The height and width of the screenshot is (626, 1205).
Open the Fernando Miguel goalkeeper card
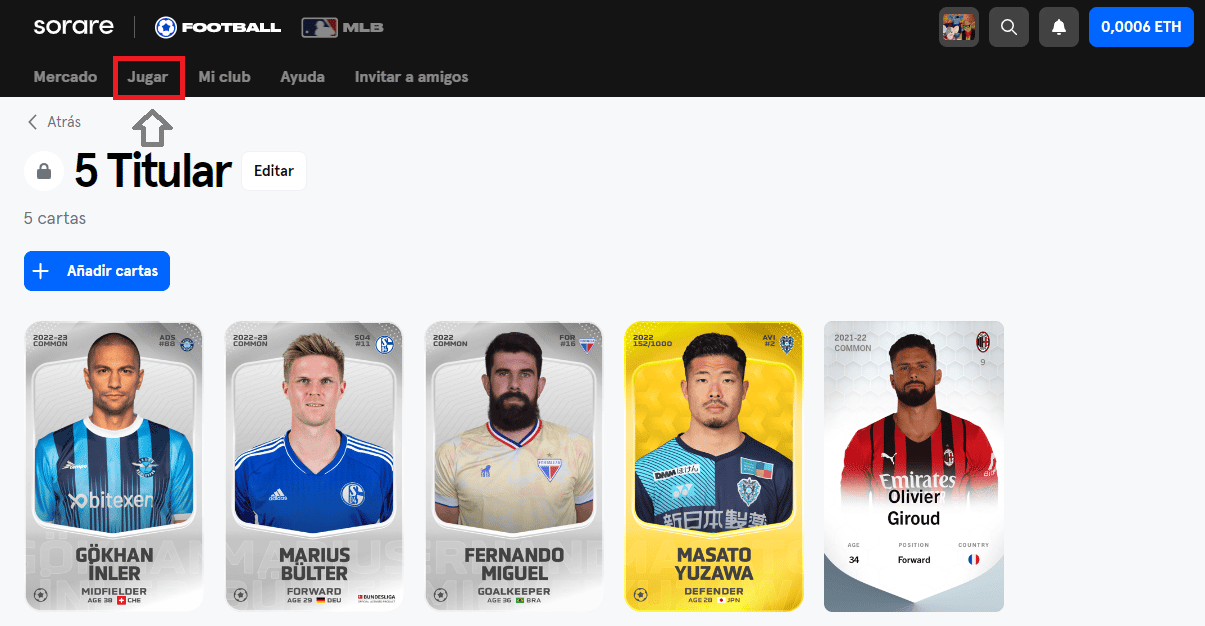[514, 466]
